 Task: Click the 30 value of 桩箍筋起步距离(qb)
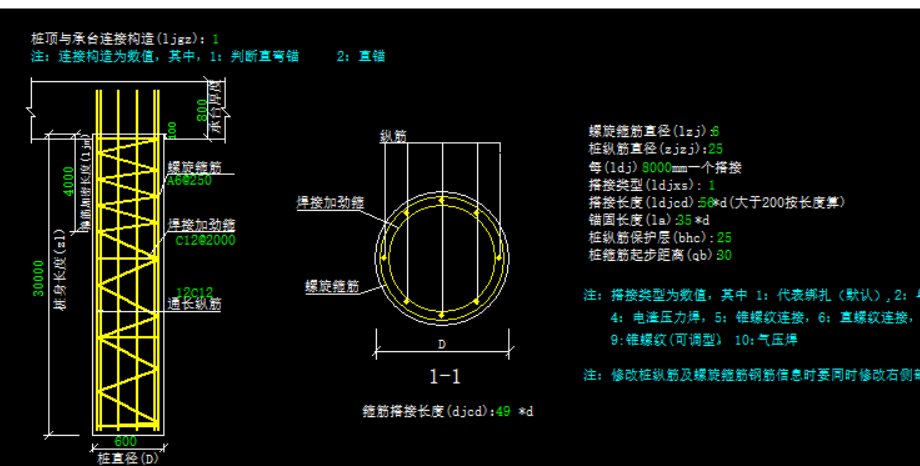(x=724, y=255)
